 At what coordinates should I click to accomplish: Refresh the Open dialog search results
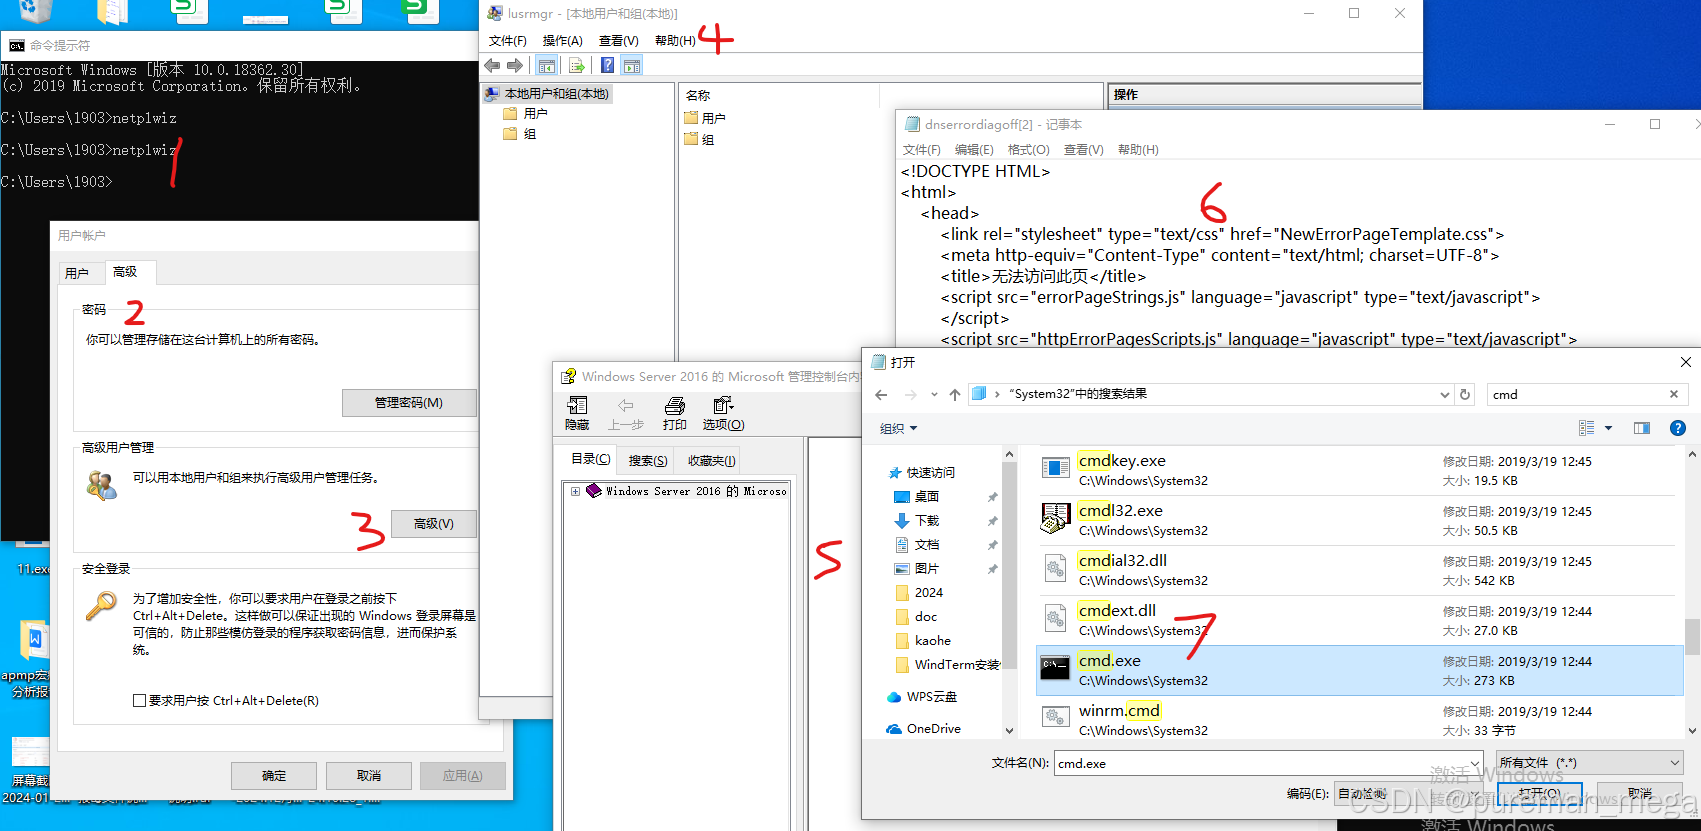click(x=1465, y=394)
